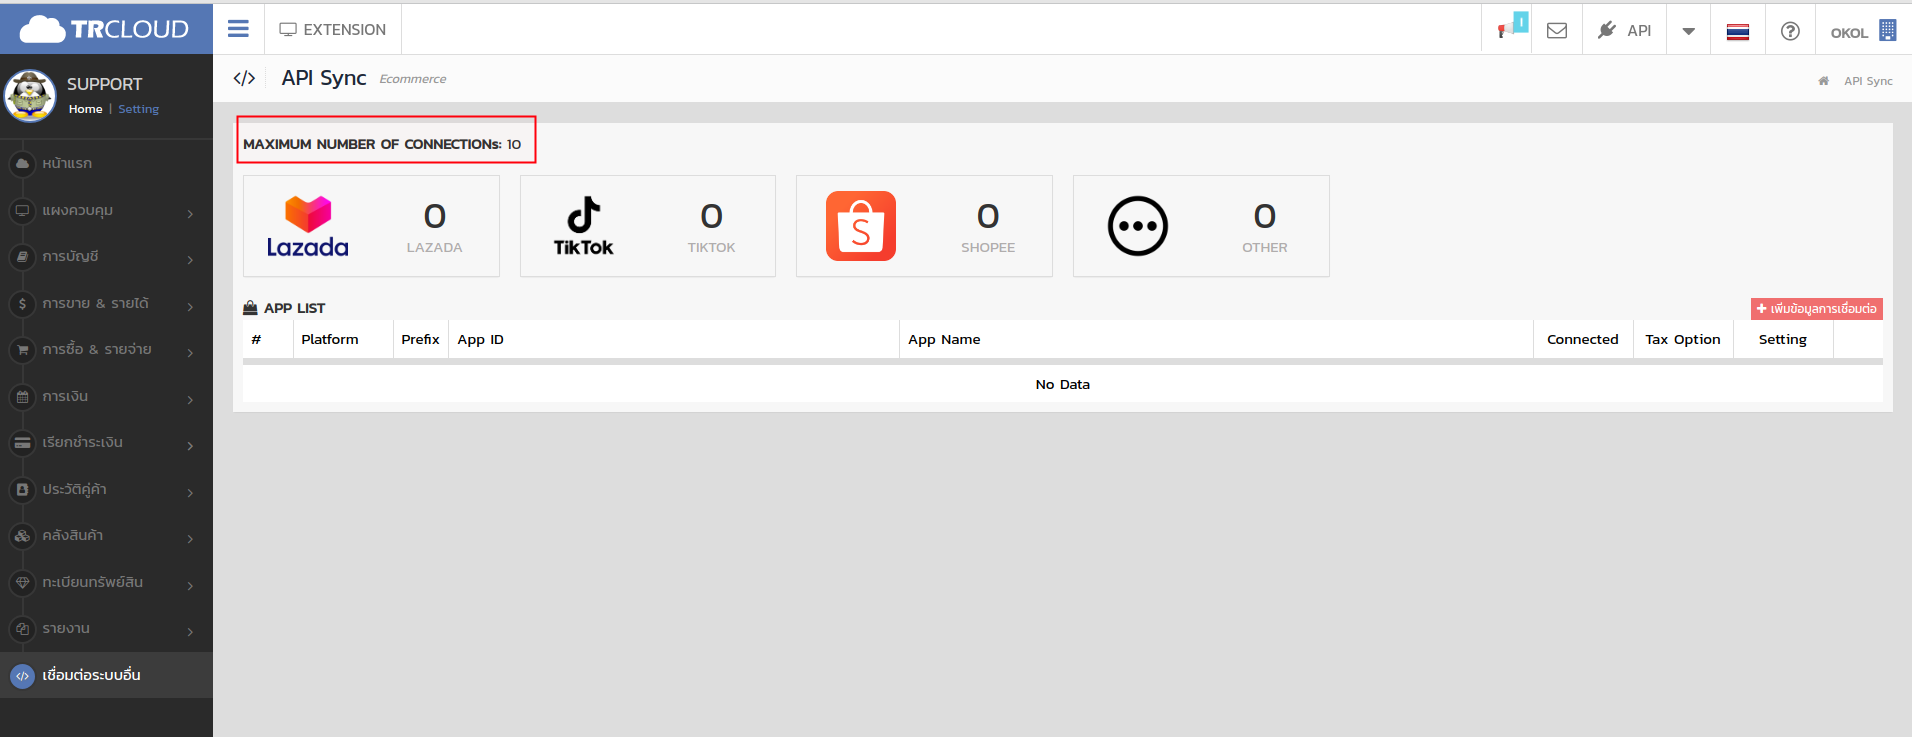Open the OKOL company menu
This screenshot has height=737, width=1912.
pyautogui.click(x=1863, y=31)
